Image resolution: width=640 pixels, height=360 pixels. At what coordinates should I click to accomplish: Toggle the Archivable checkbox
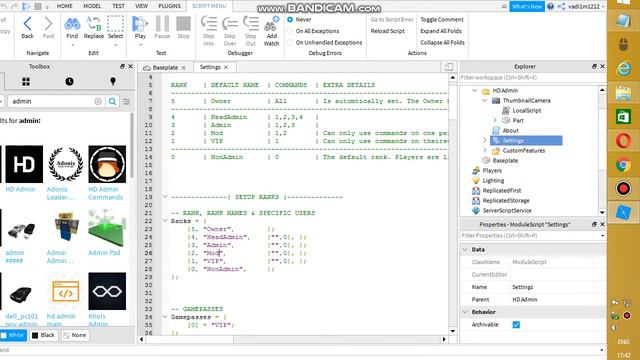[x=516, y=324]
